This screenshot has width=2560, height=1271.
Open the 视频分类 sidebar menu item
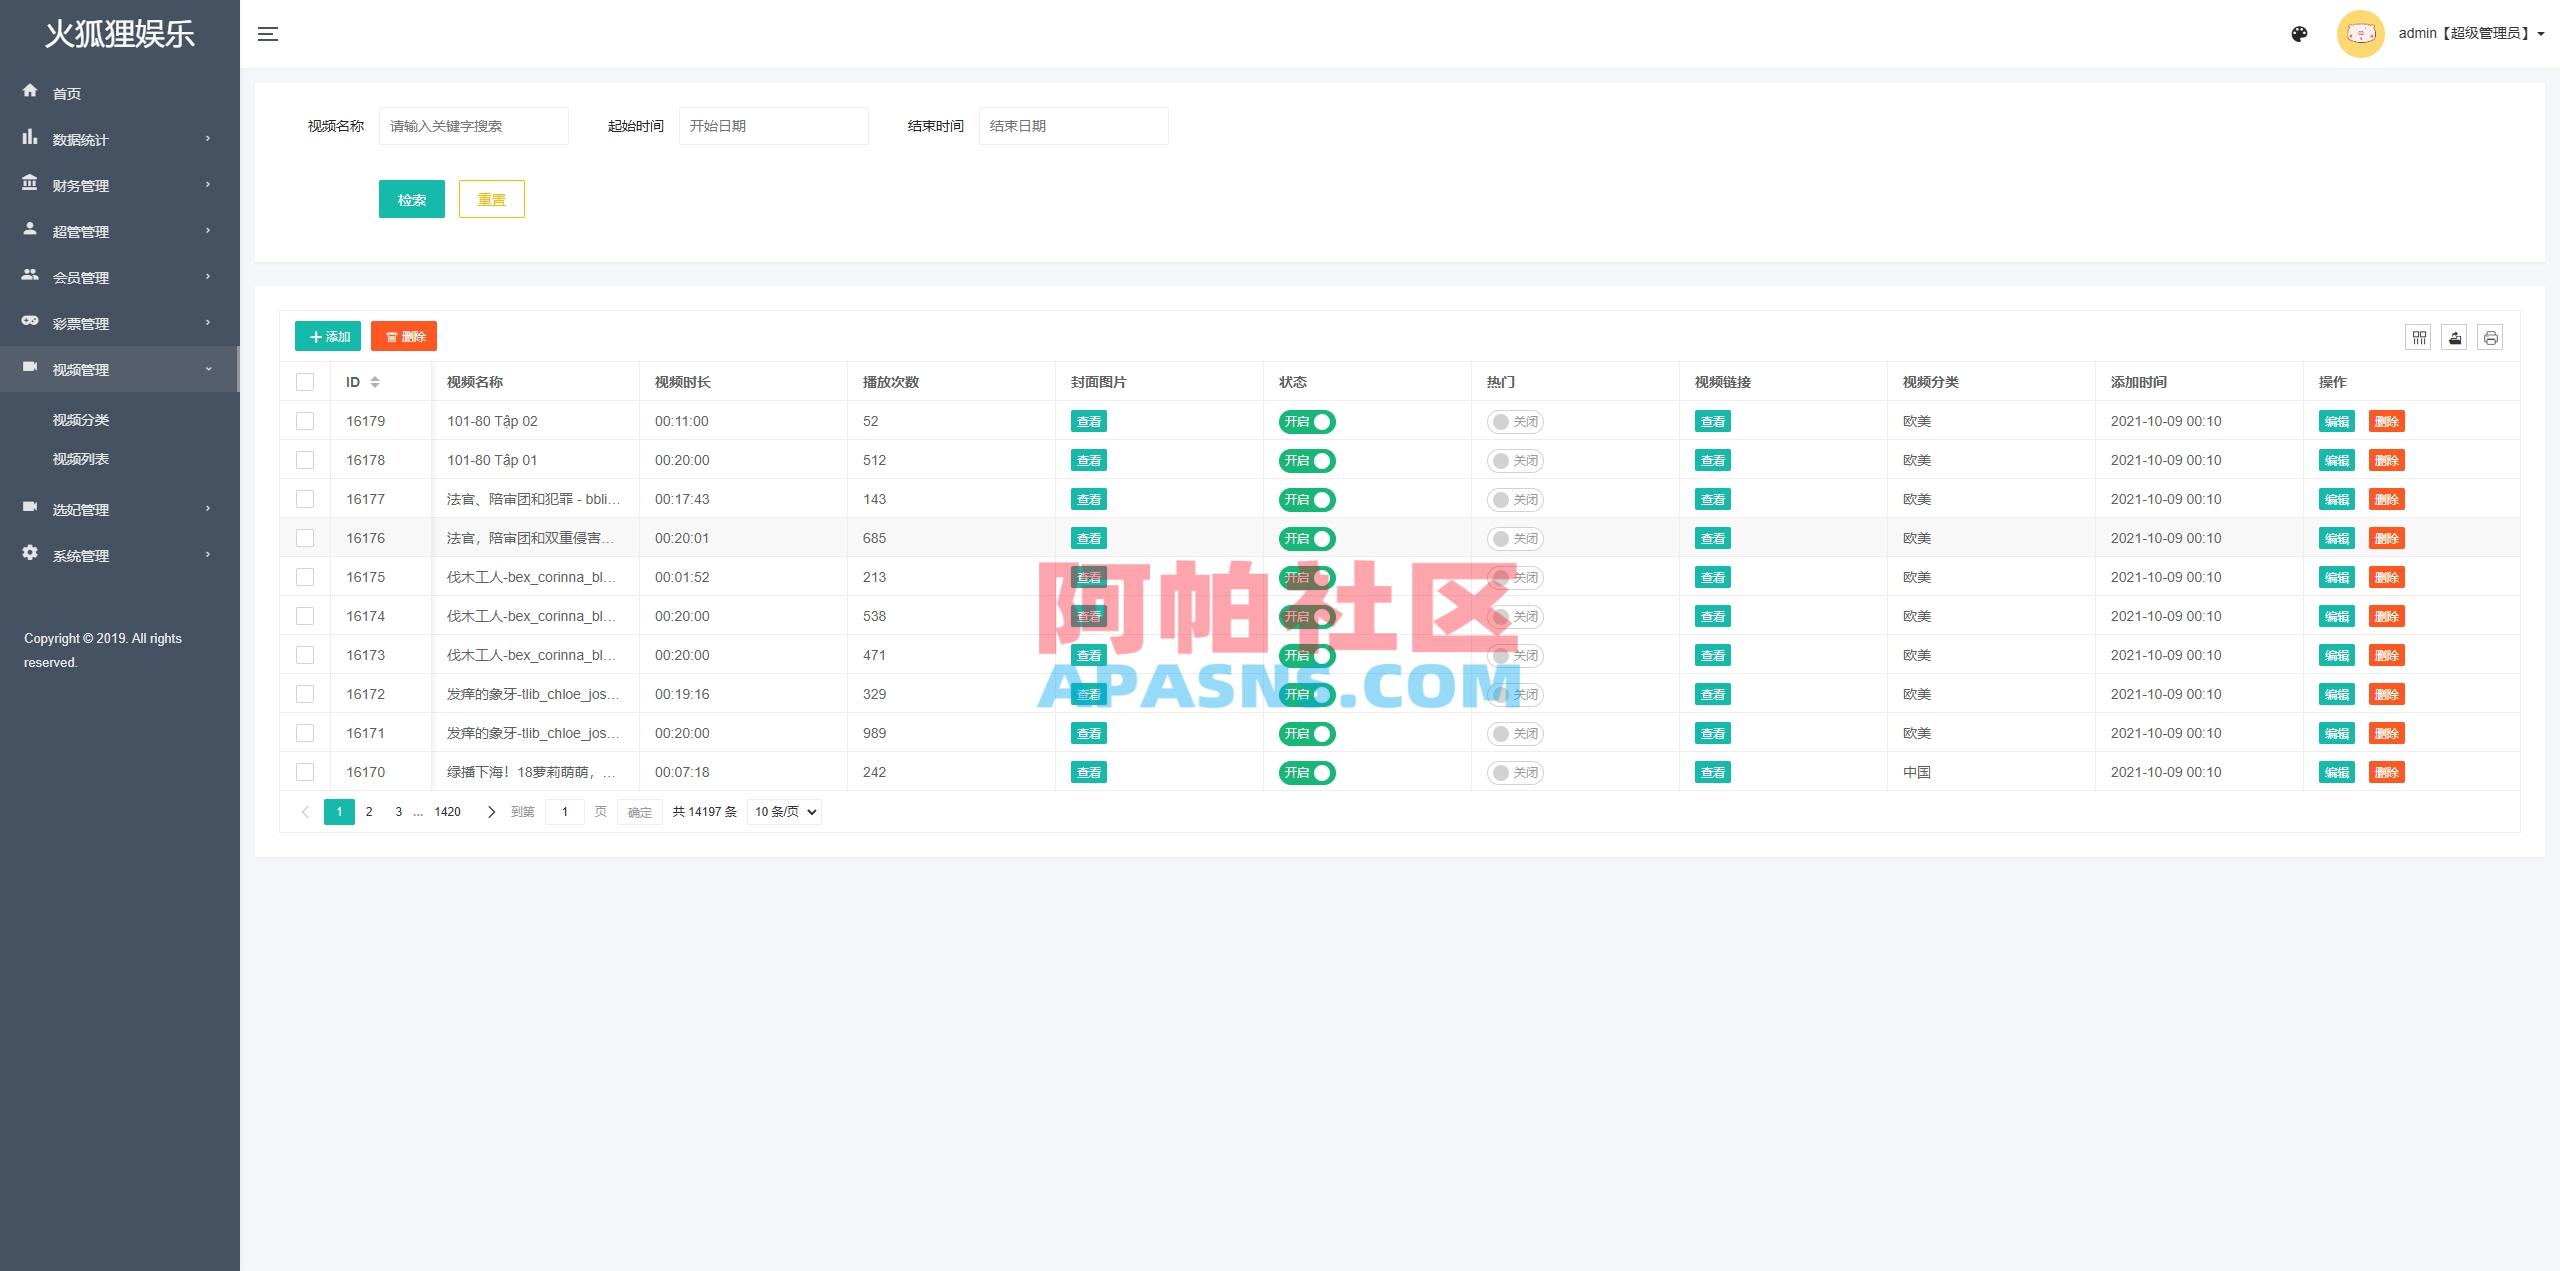tap(80, 419)
